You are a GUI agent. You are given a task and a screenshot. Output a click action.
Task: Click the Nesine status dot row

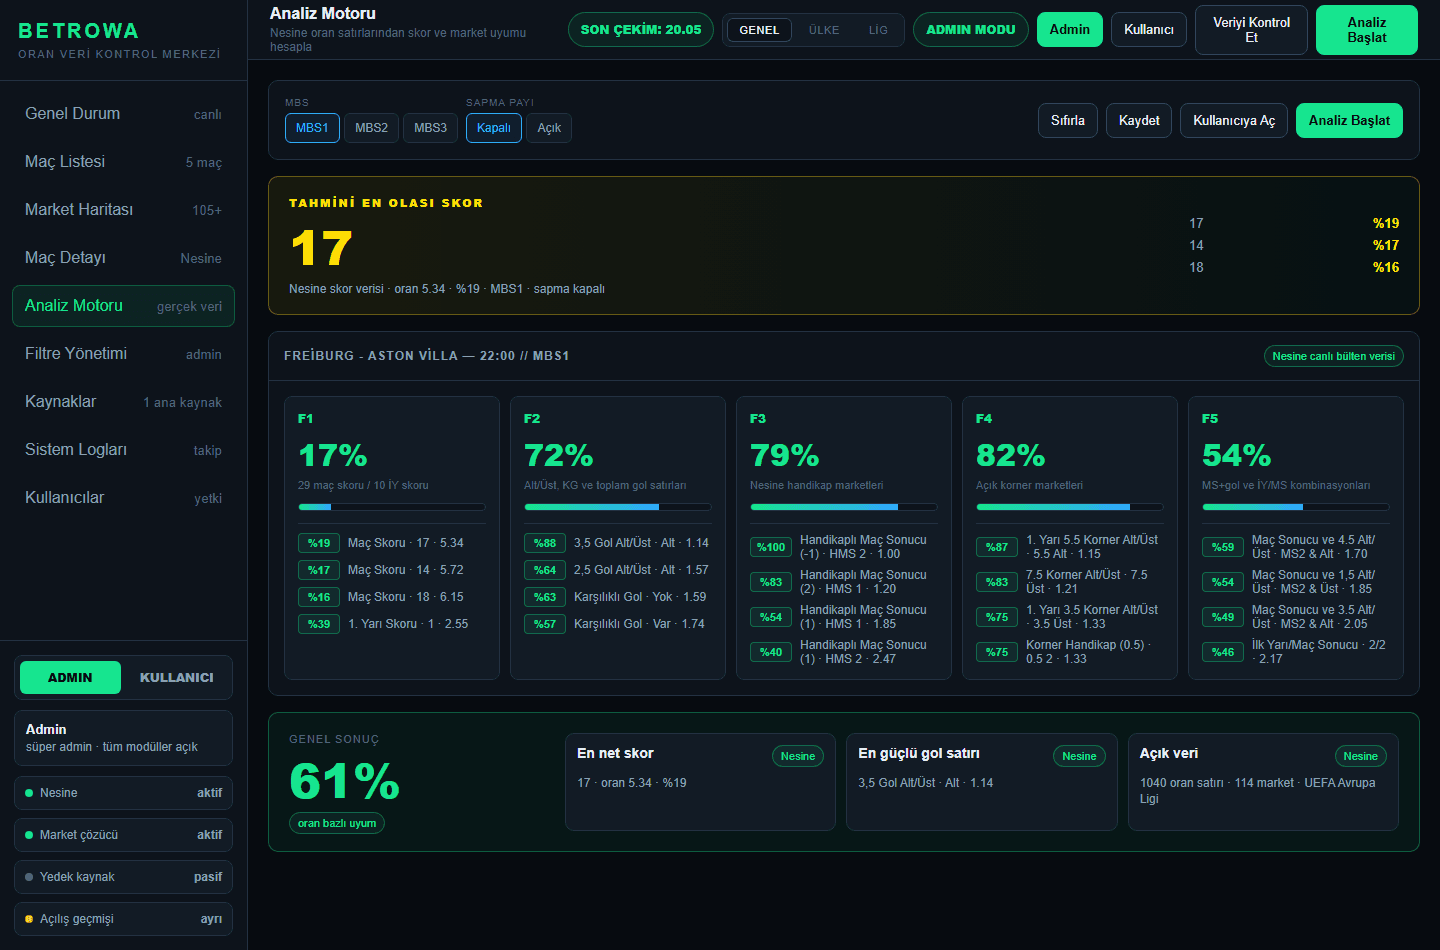point(123,793)
